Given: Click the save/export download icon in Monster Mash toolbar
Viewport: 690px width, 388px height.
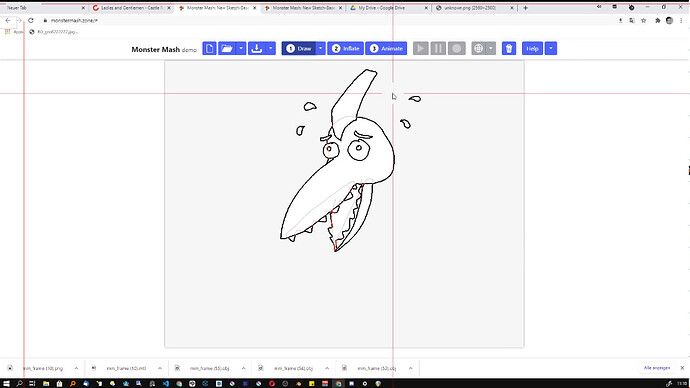Looking at the screenshot, I should tap(257, 48).
